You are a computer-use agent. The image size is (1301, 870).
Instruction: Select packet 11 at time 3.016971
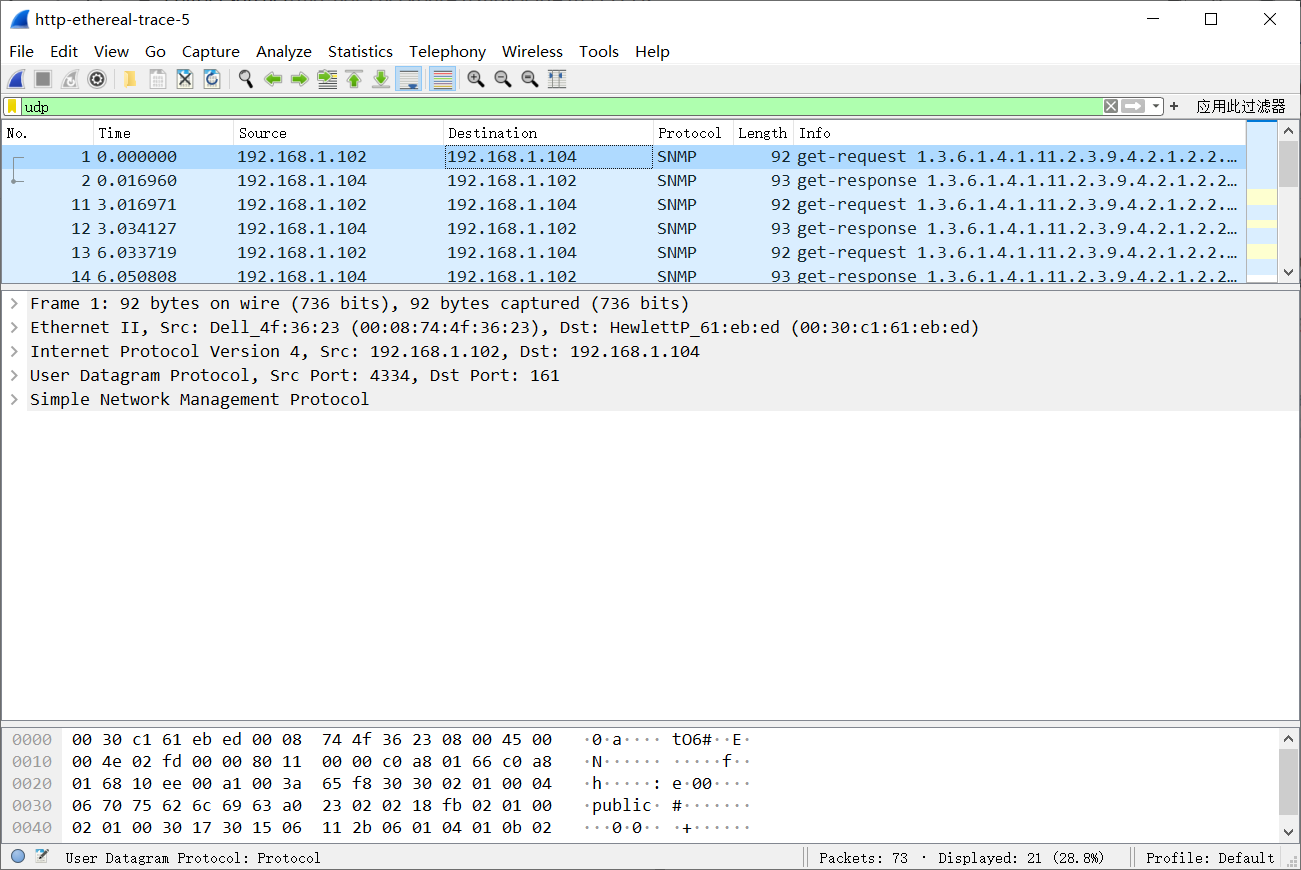point(624,205)
